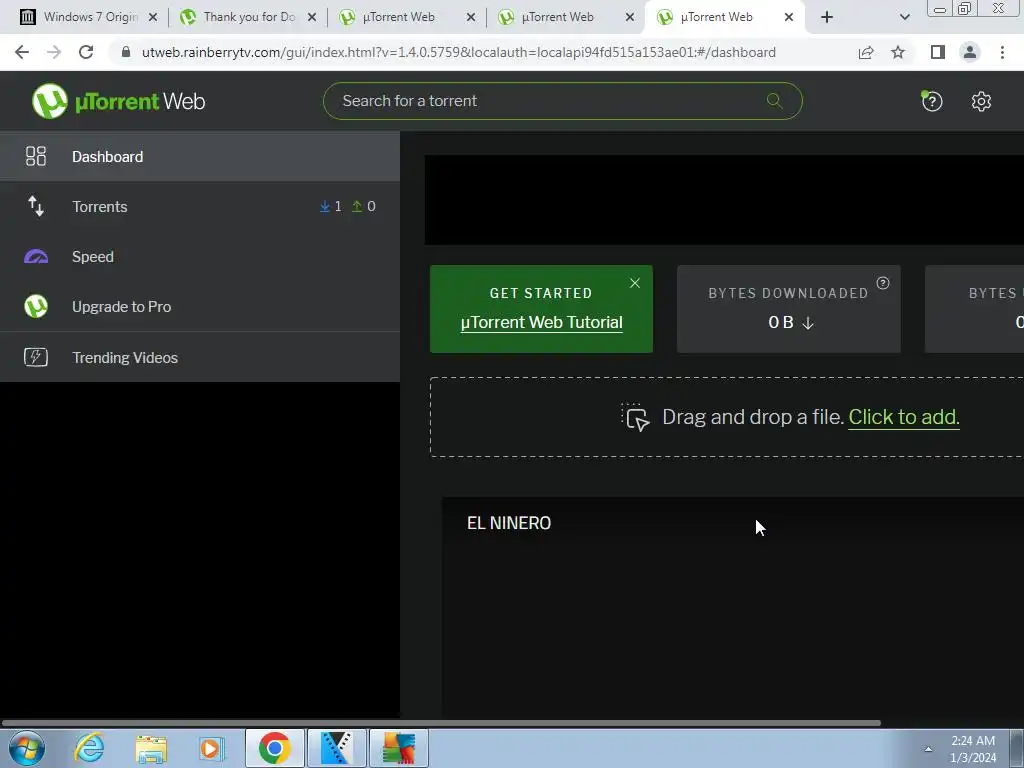
Task: Click the Upgrade to Pro µTorrent icon
Action: click(36, 306)
